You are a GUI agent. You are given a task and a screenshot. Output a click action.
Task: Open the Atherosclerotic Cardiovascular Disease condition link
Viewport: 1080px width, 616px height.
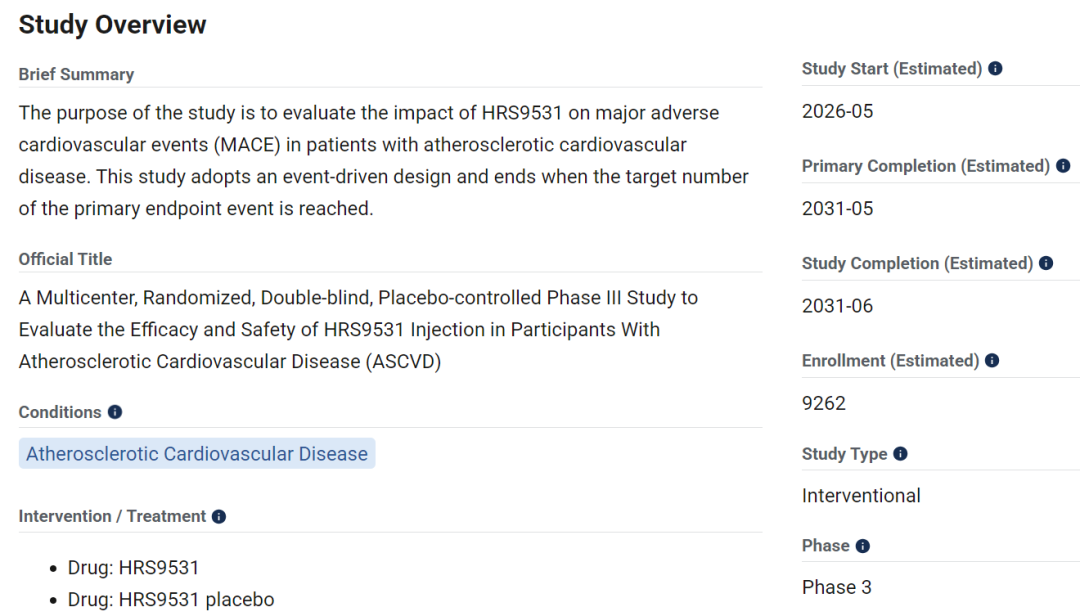click(197, 454)
